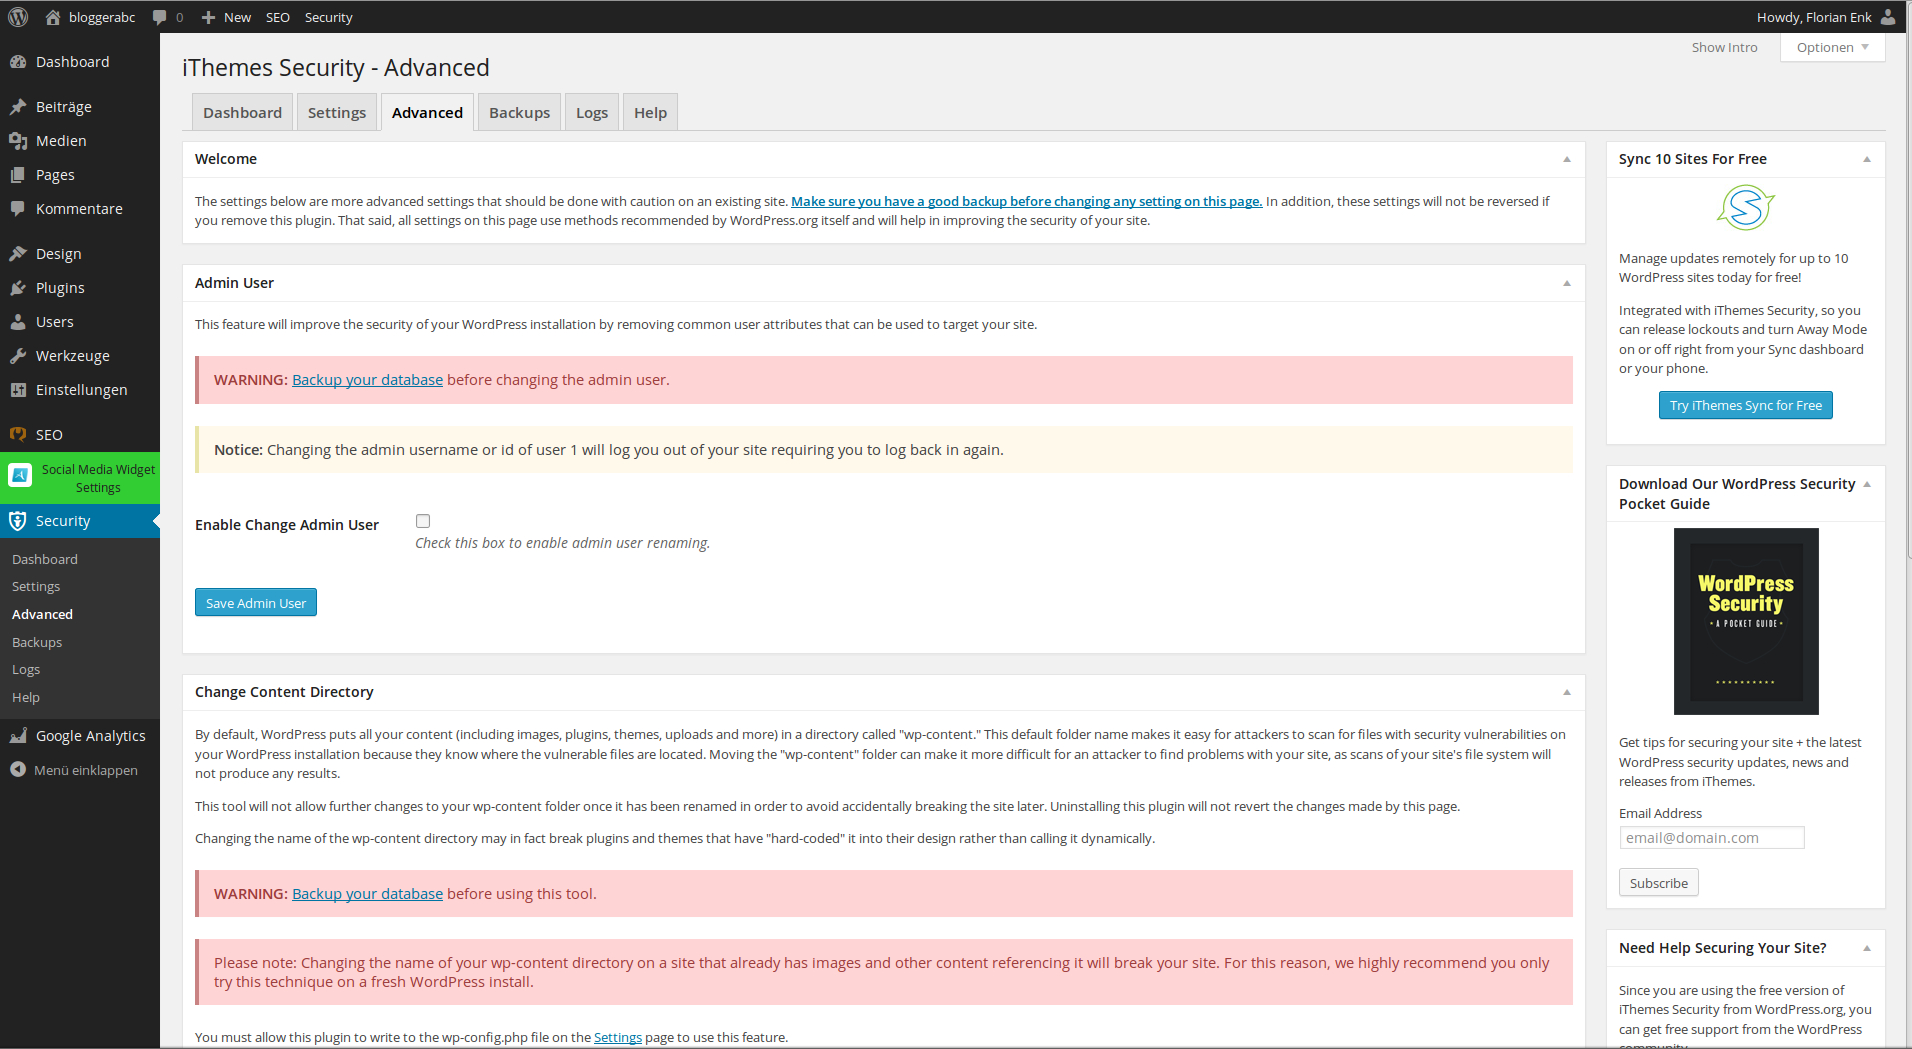
Task: Collapse the Need Help Securing Your Site box
Action: [1867, 949]
